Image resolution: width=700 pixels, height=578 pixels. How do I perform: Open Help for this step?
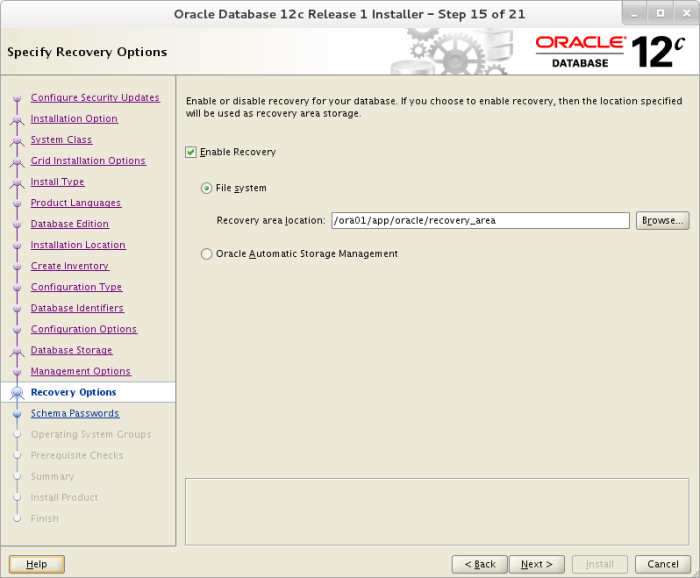click(37, 564)
